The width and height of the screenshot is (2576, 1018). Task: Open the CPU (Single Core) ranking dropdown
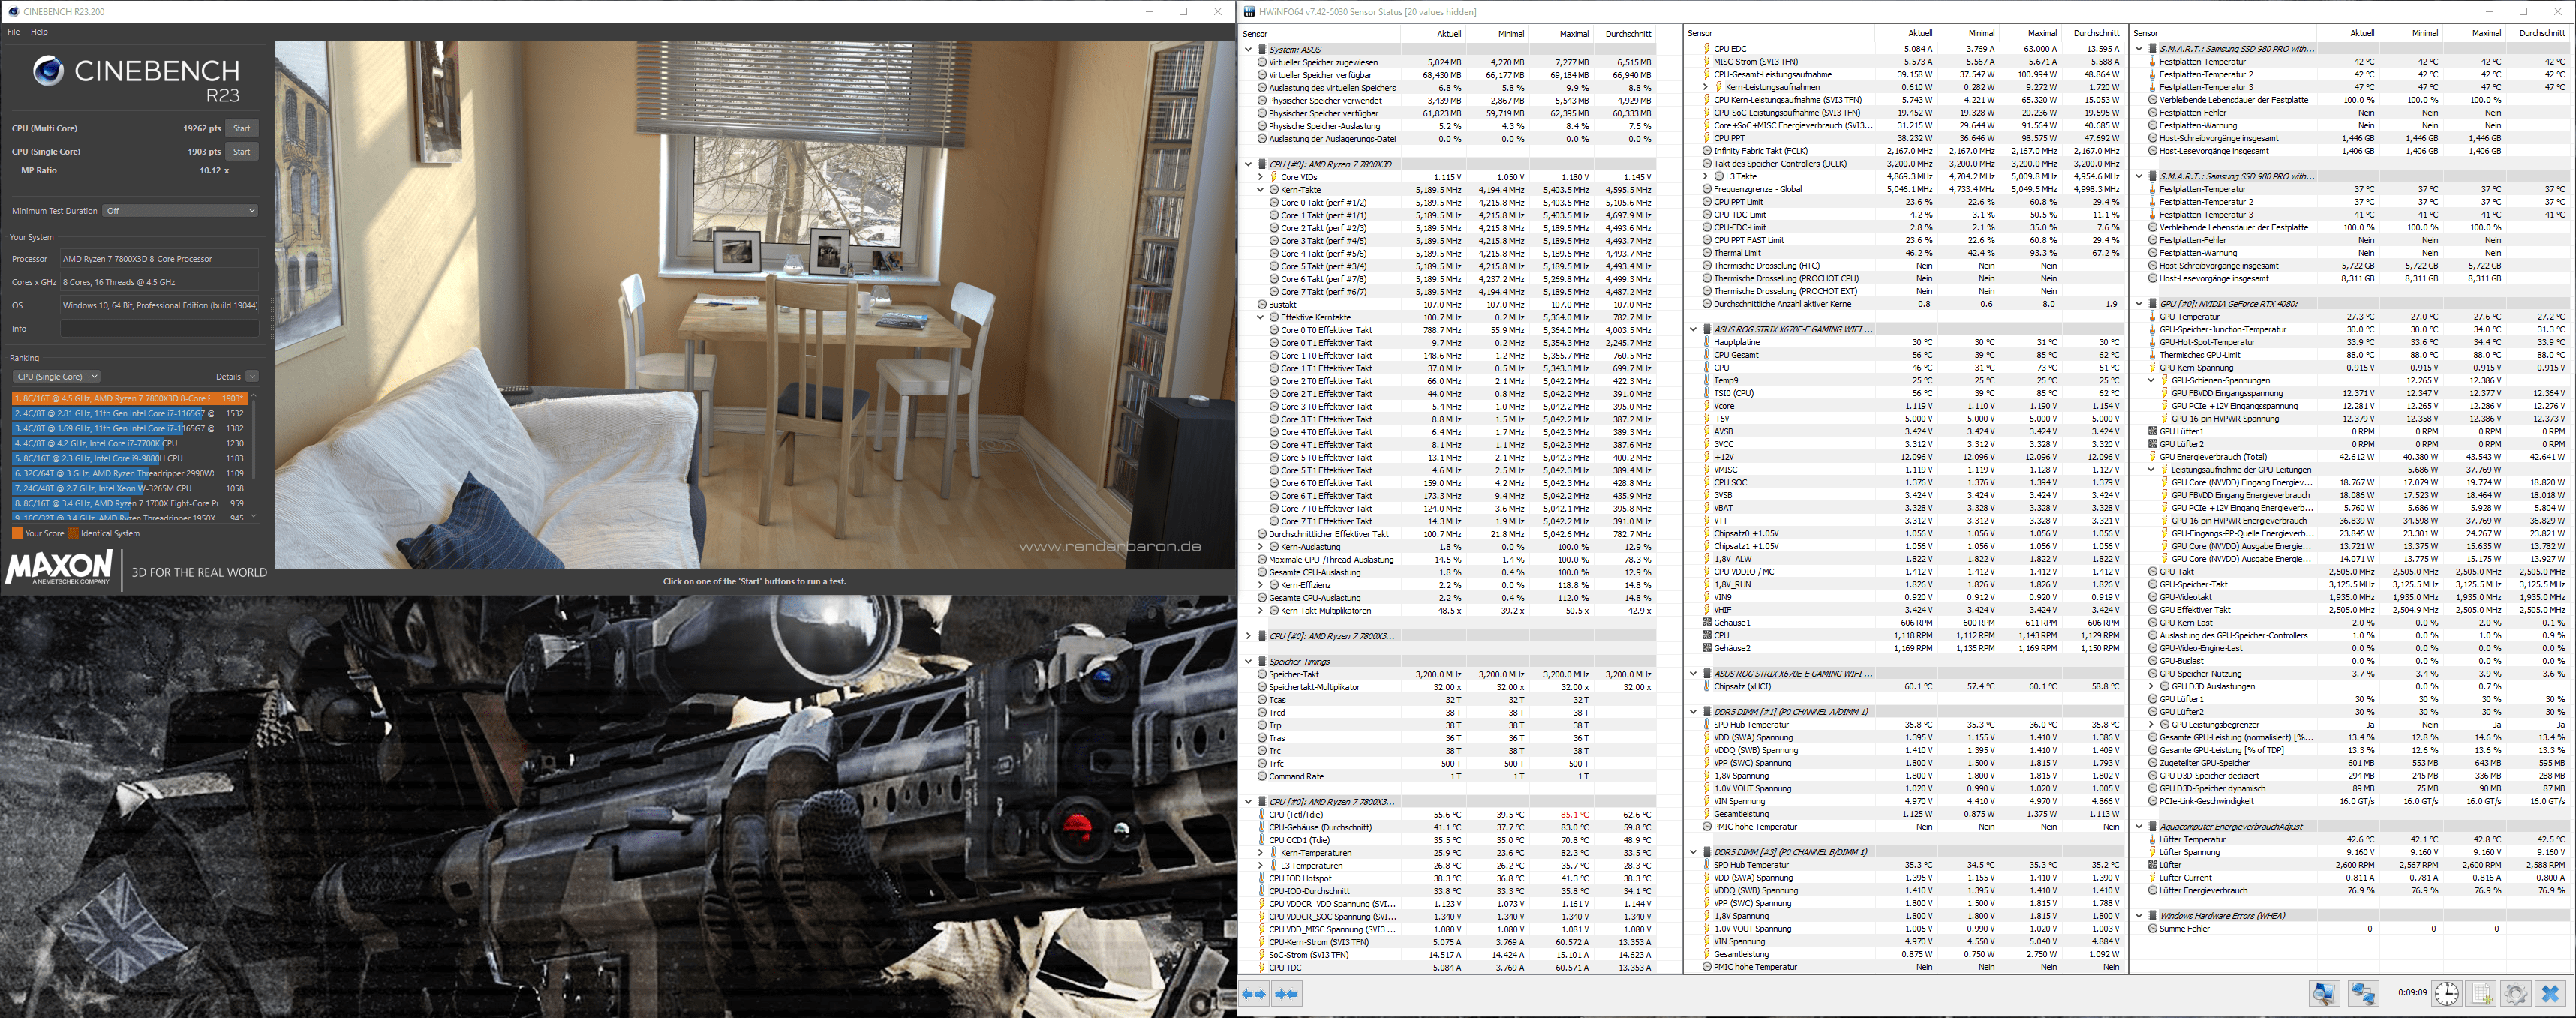56,377
